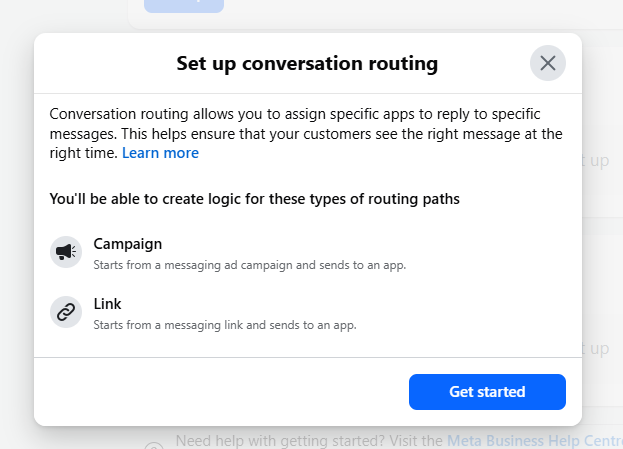This screenshot has width=623, height=449.
Task: Click the help icon beside 'Need help'
Action: (x=152, y=441)
